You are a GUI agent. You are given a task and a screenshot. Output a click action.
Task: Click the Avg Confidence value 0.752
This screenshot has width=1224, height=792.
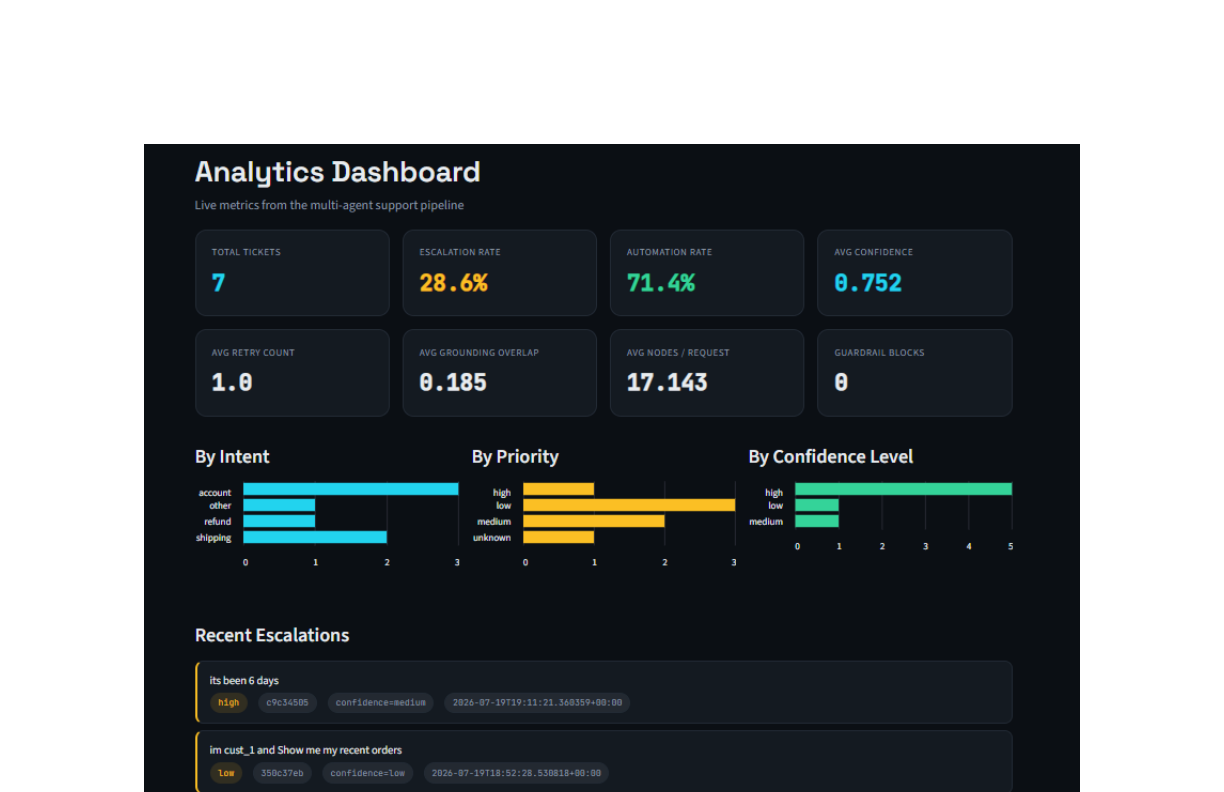click(x=868, y=283)
